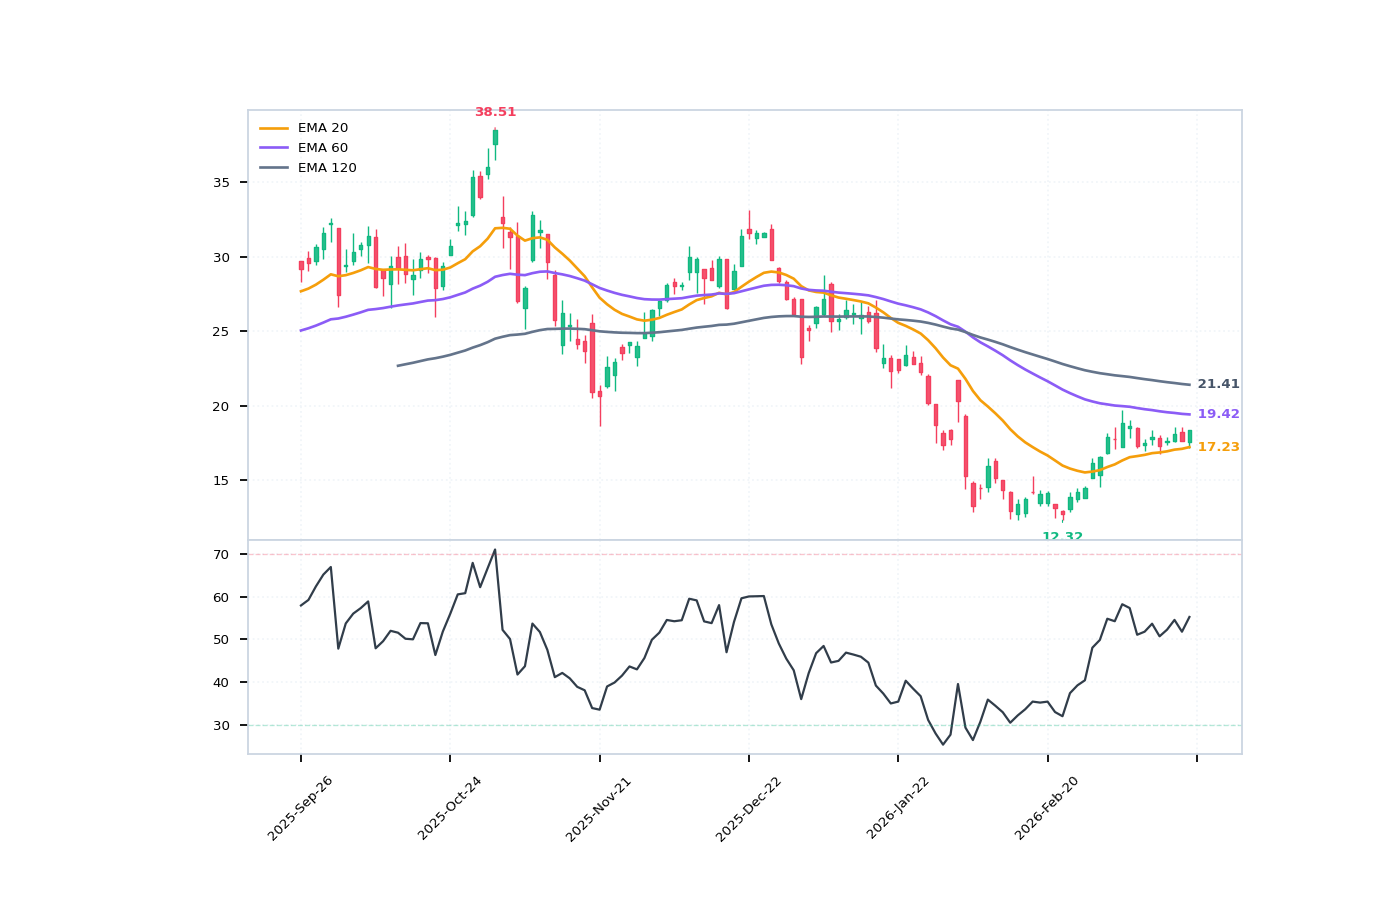The width and height of the screenshot is (1380, 920).
Task: Click the 70 RSI axis tick label
Action: pos(221,554)
